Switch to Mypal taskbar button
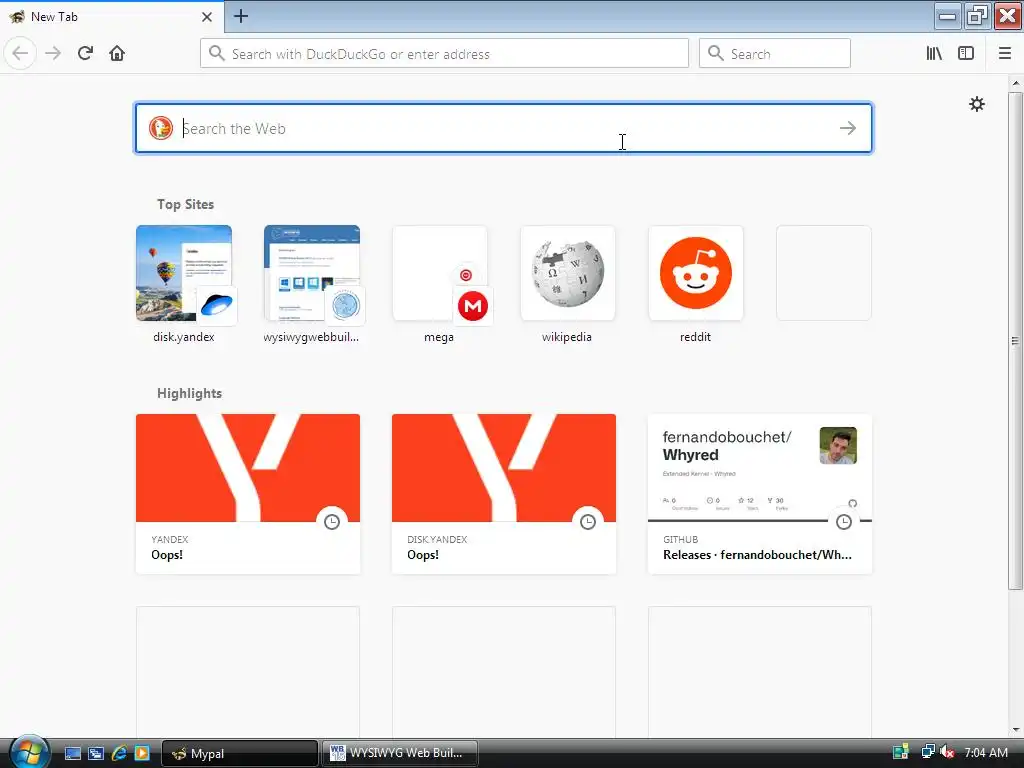This screenshot has width=1024, height=768. (x=240, y=753)
